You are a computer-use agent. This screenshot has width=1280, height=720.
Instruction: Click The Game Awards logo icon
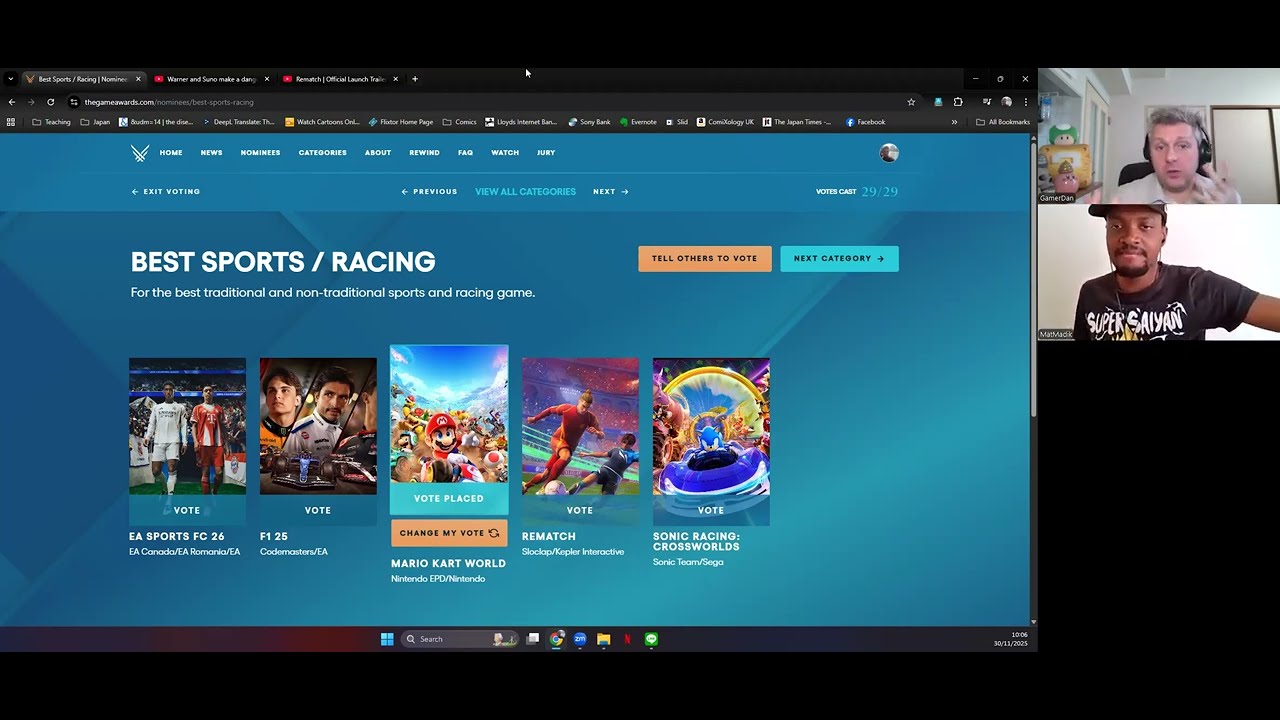(140, 153)
